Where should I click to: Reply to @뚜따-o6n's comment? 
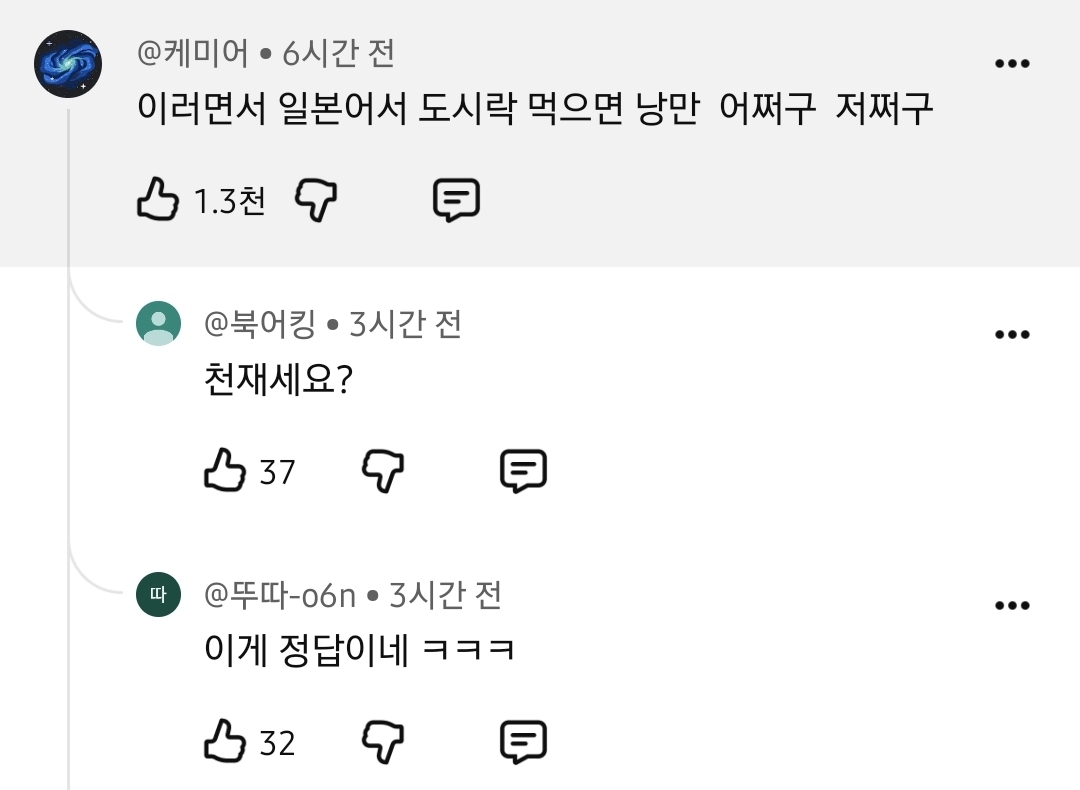click(523, 742)
